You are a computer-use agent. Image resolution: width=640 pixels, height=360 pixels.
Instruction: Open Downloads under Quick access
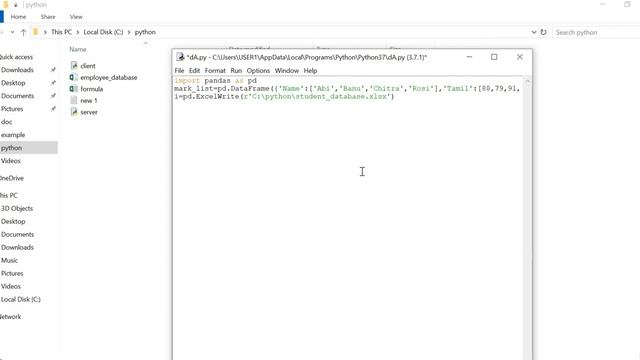pyautogui.click(x=17, y=70)
